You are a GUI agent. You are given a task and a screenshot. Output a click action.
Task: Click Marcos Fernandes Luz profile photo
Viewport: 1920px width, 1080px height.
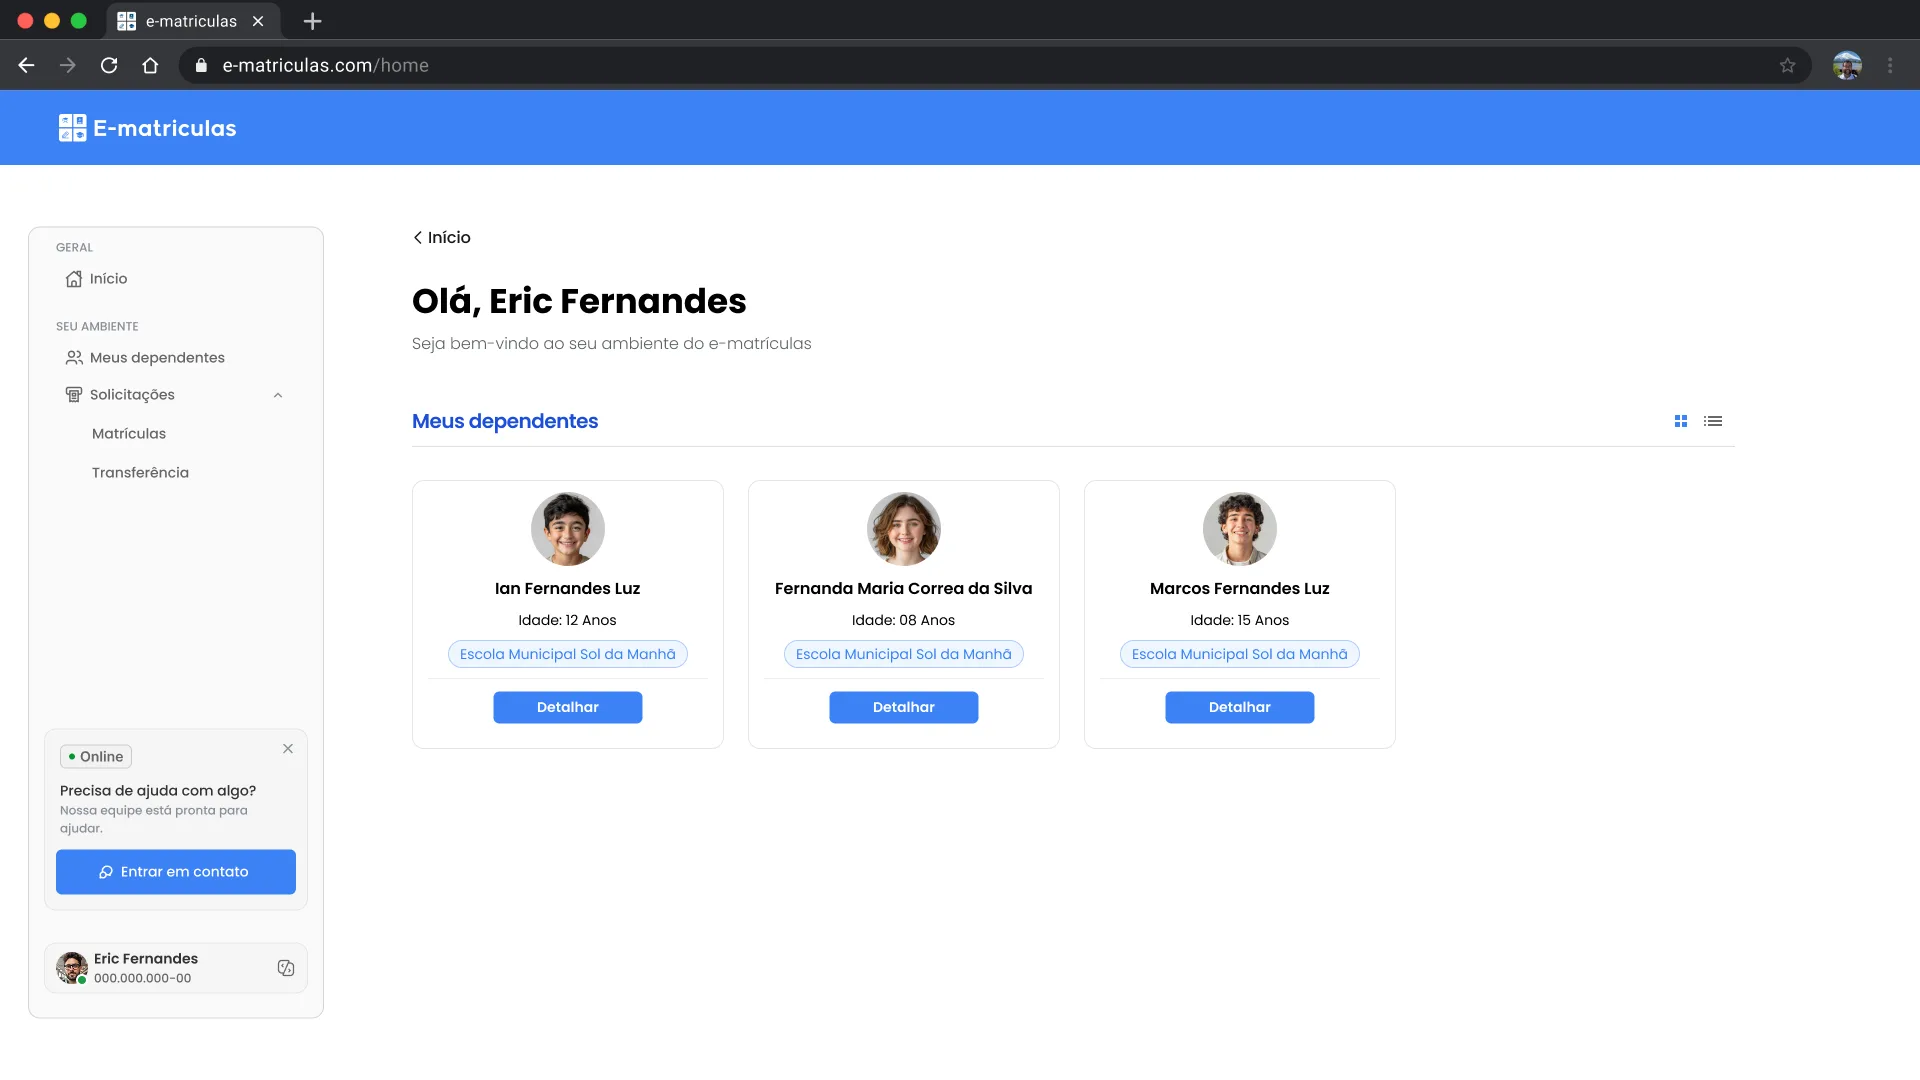pyautogui.click(x=1240, y=529)
